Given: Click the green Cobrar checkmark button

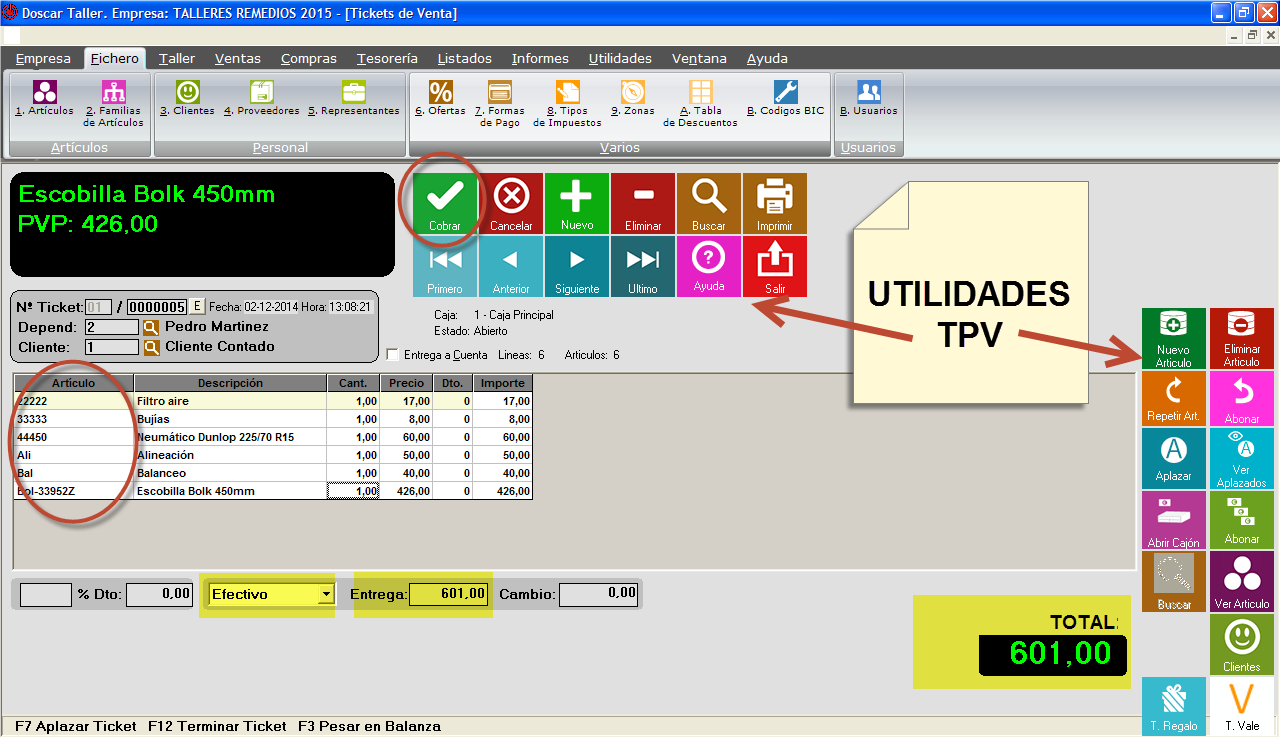Looking at the screenshot, I should click(x=445, y=204).
